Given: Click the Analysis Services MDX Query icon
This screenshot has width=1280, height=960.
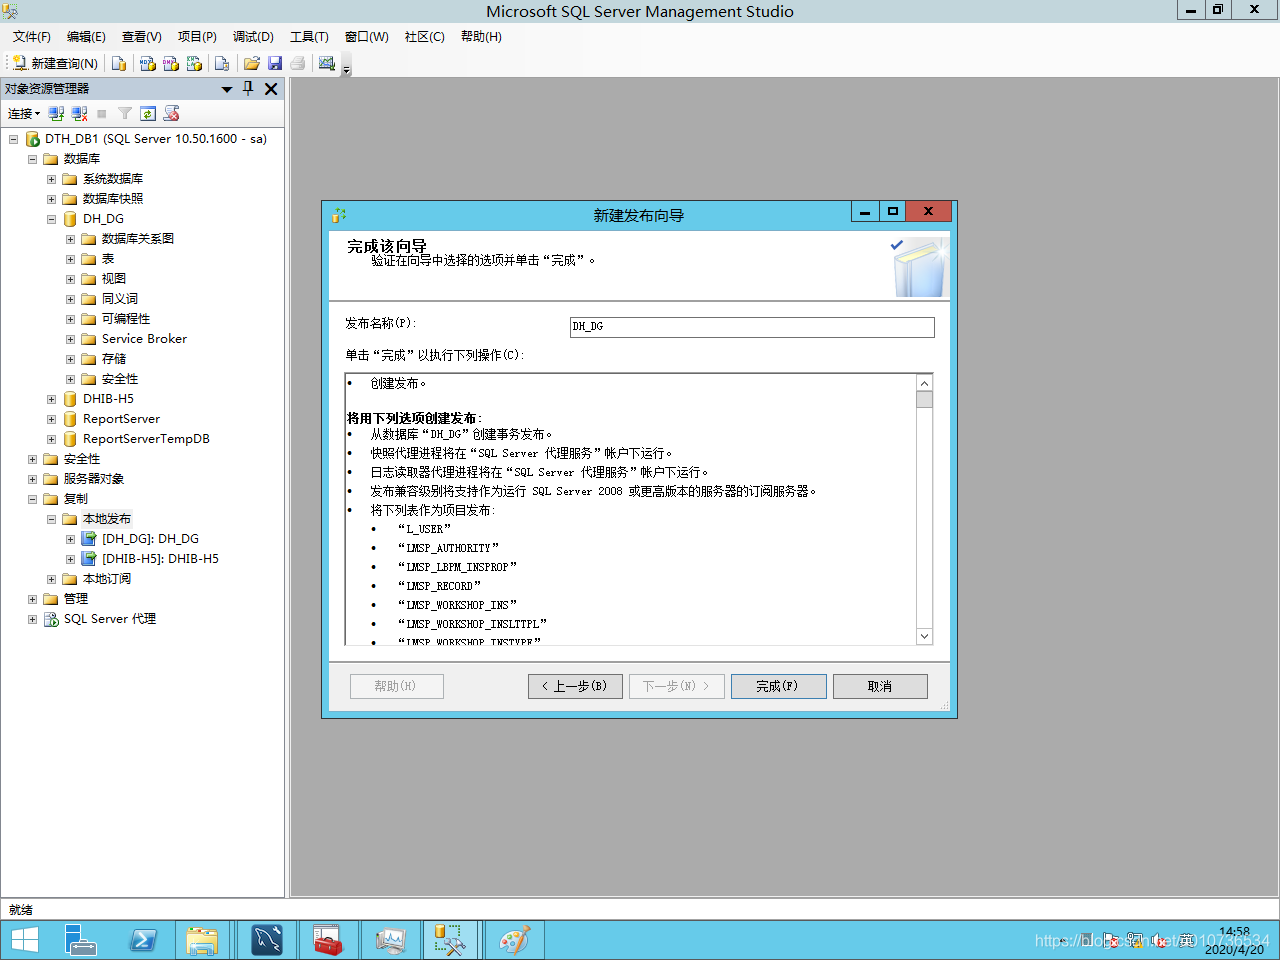Looking at the screenshot, I should (148, 63).
